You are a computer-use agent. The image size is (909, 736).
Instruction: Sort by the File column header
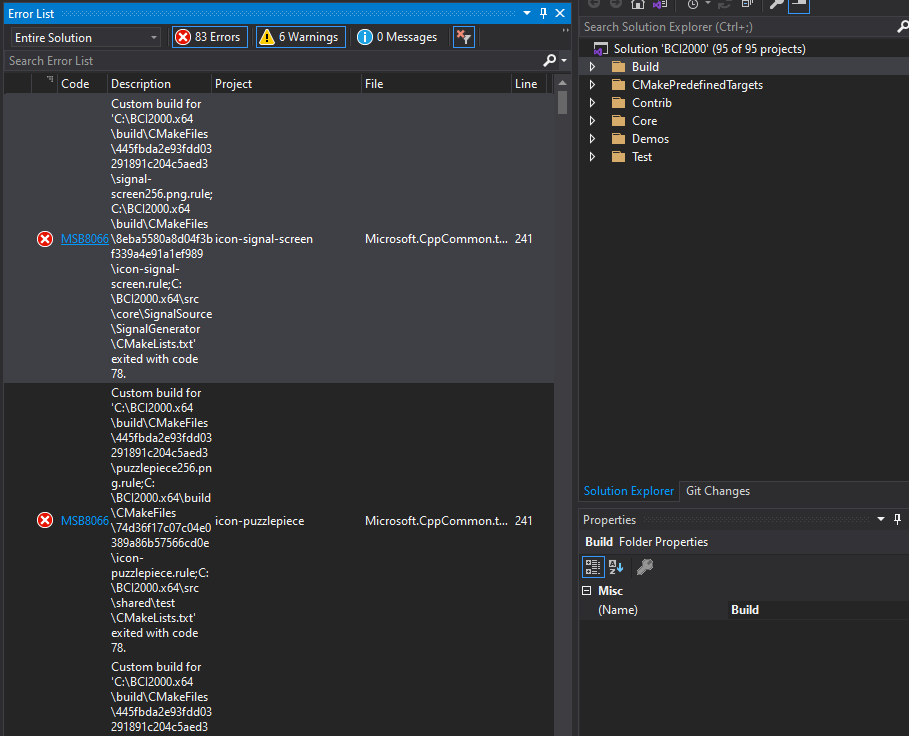coord(374,84)
